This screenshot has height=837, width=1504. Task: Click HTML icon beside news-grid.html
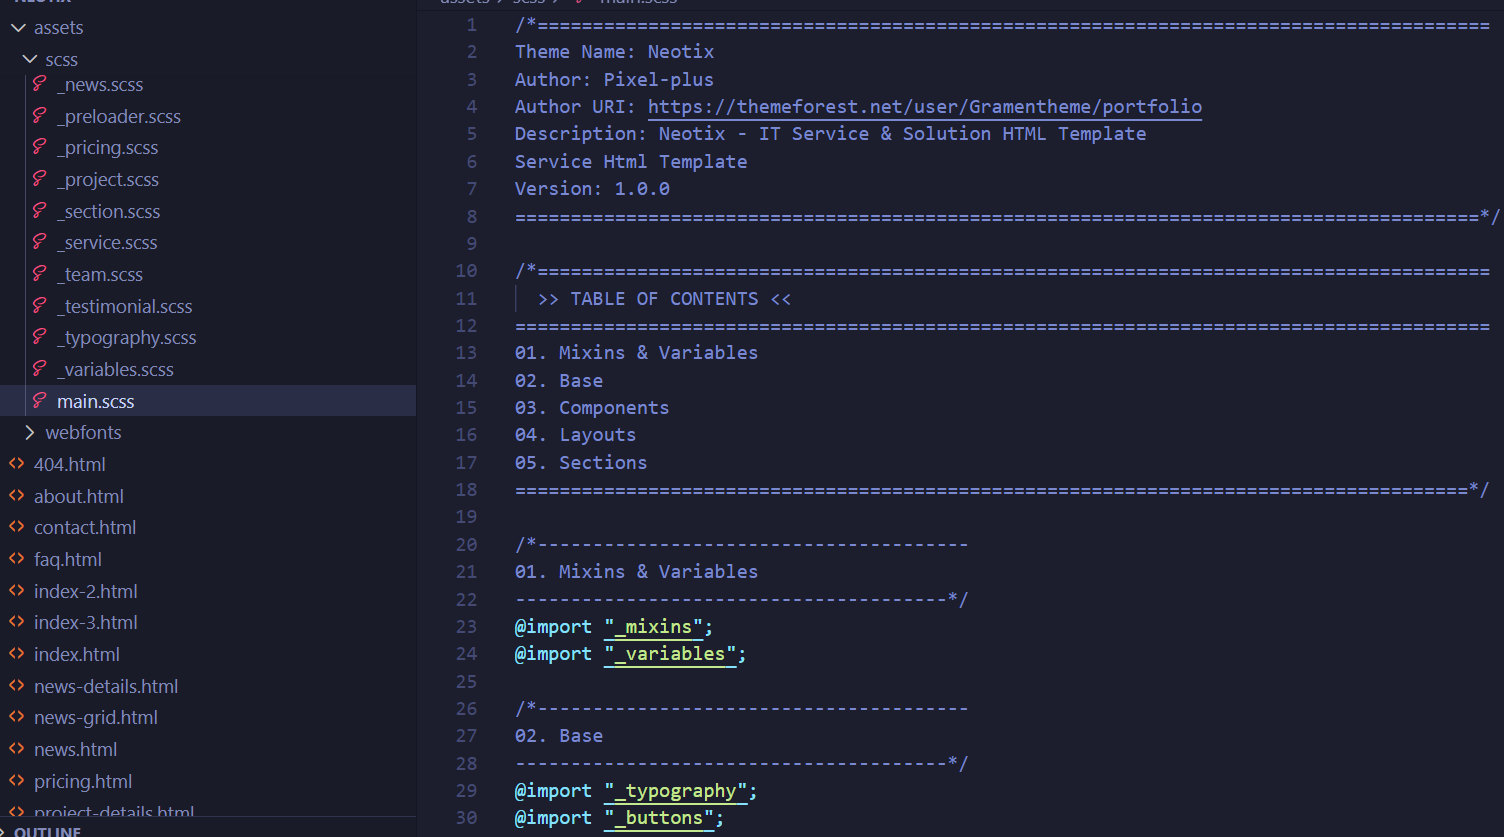[17, 717]
